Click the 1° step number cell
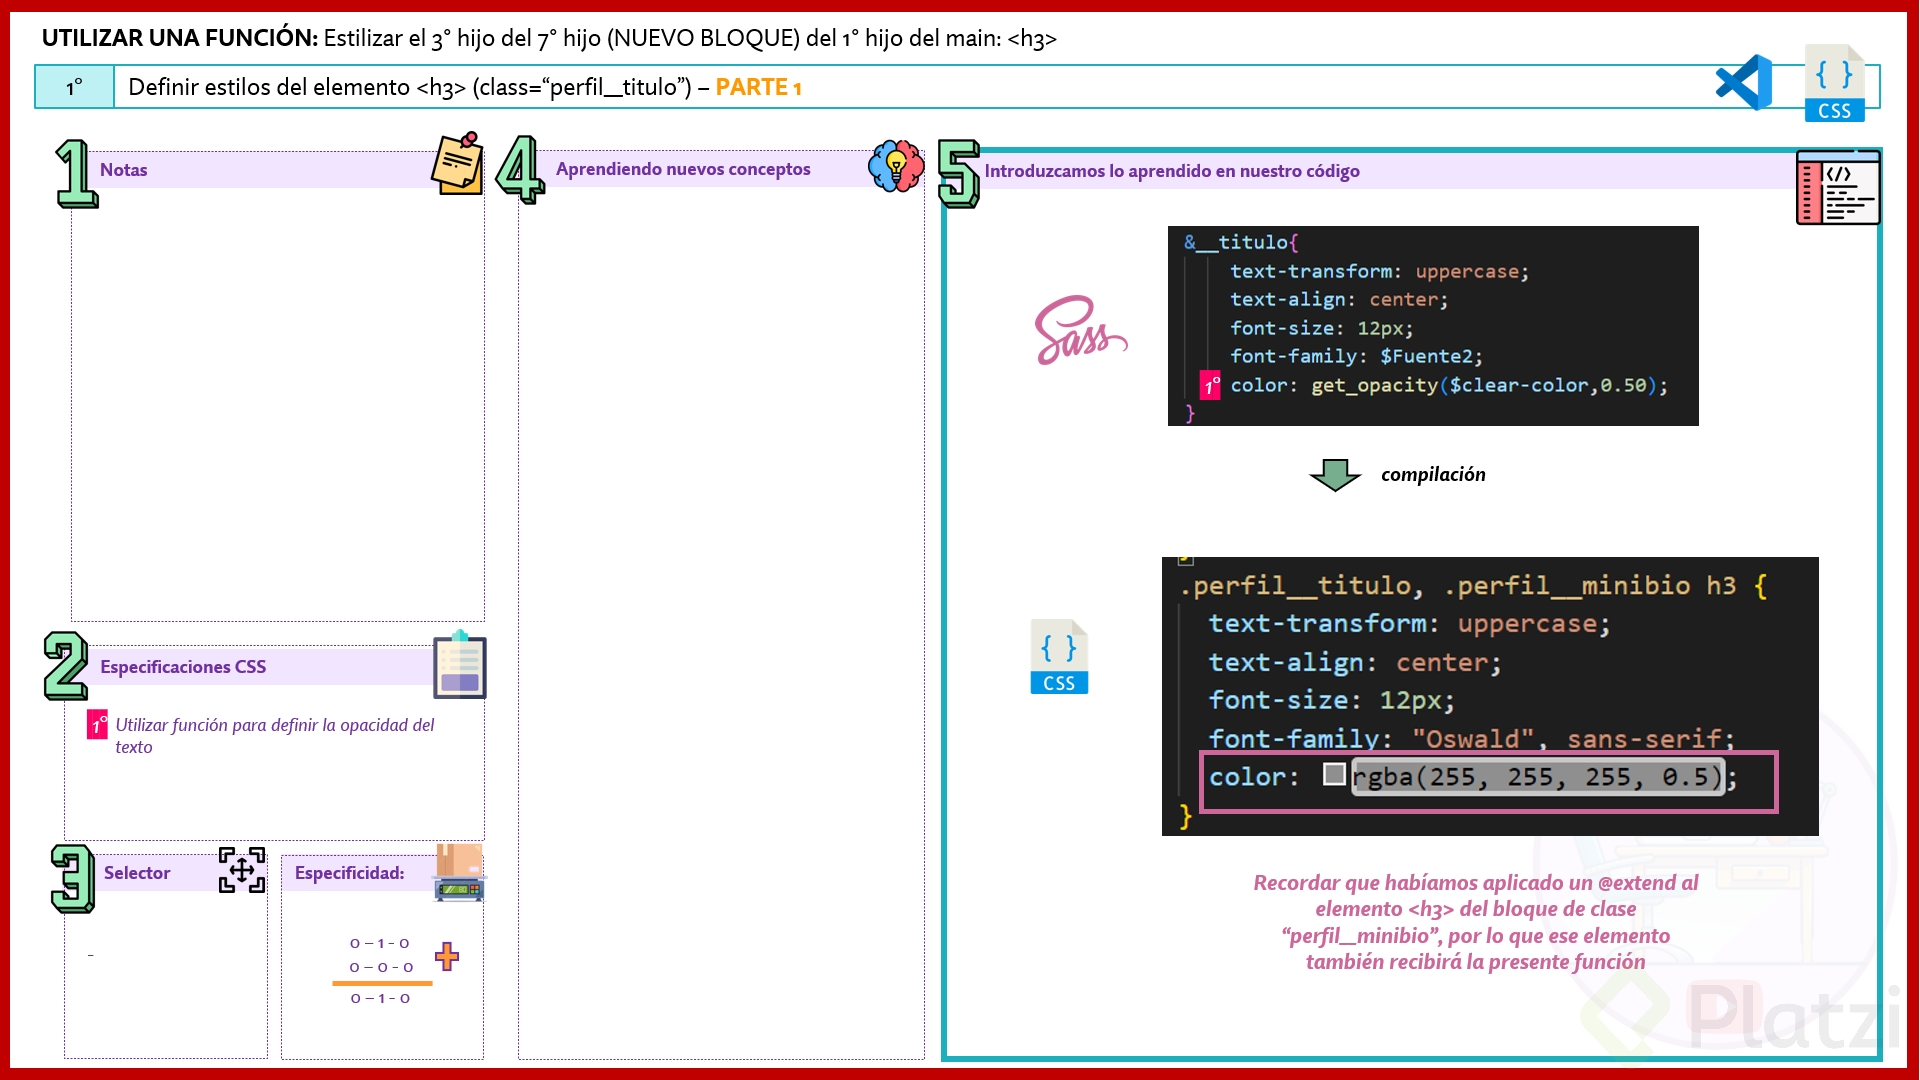Viewport: 1920px width, 1080px height. (75, 88)
